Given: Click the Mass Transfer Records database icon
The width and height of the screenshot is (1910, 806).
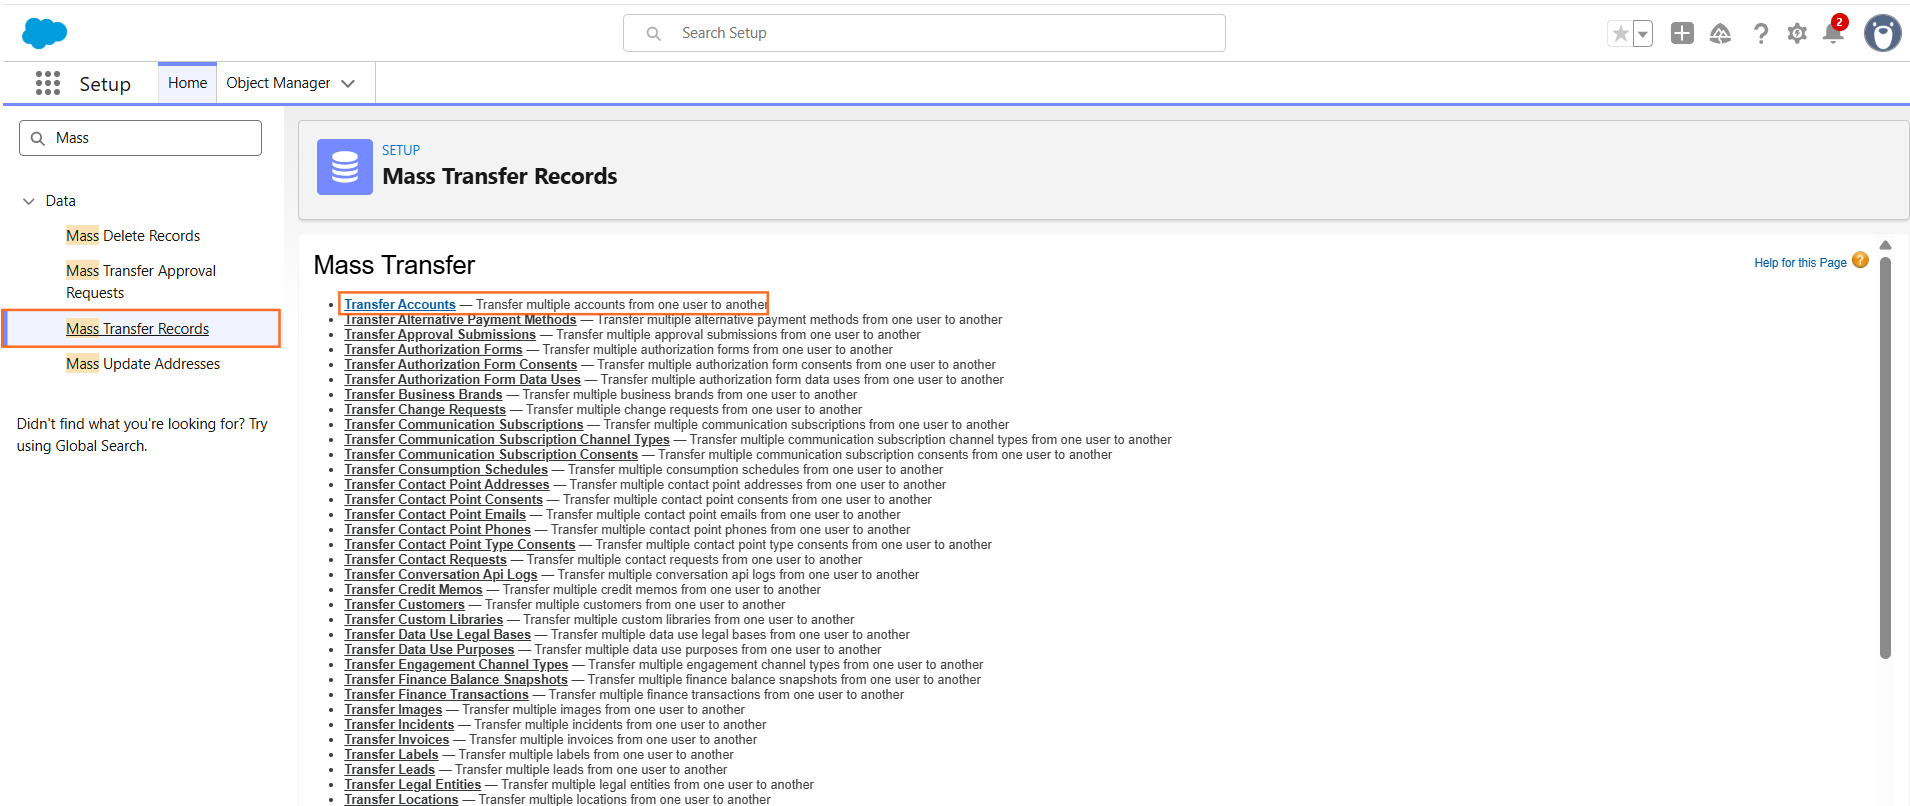Looking at the screenshot, I should tap(345, 167).
